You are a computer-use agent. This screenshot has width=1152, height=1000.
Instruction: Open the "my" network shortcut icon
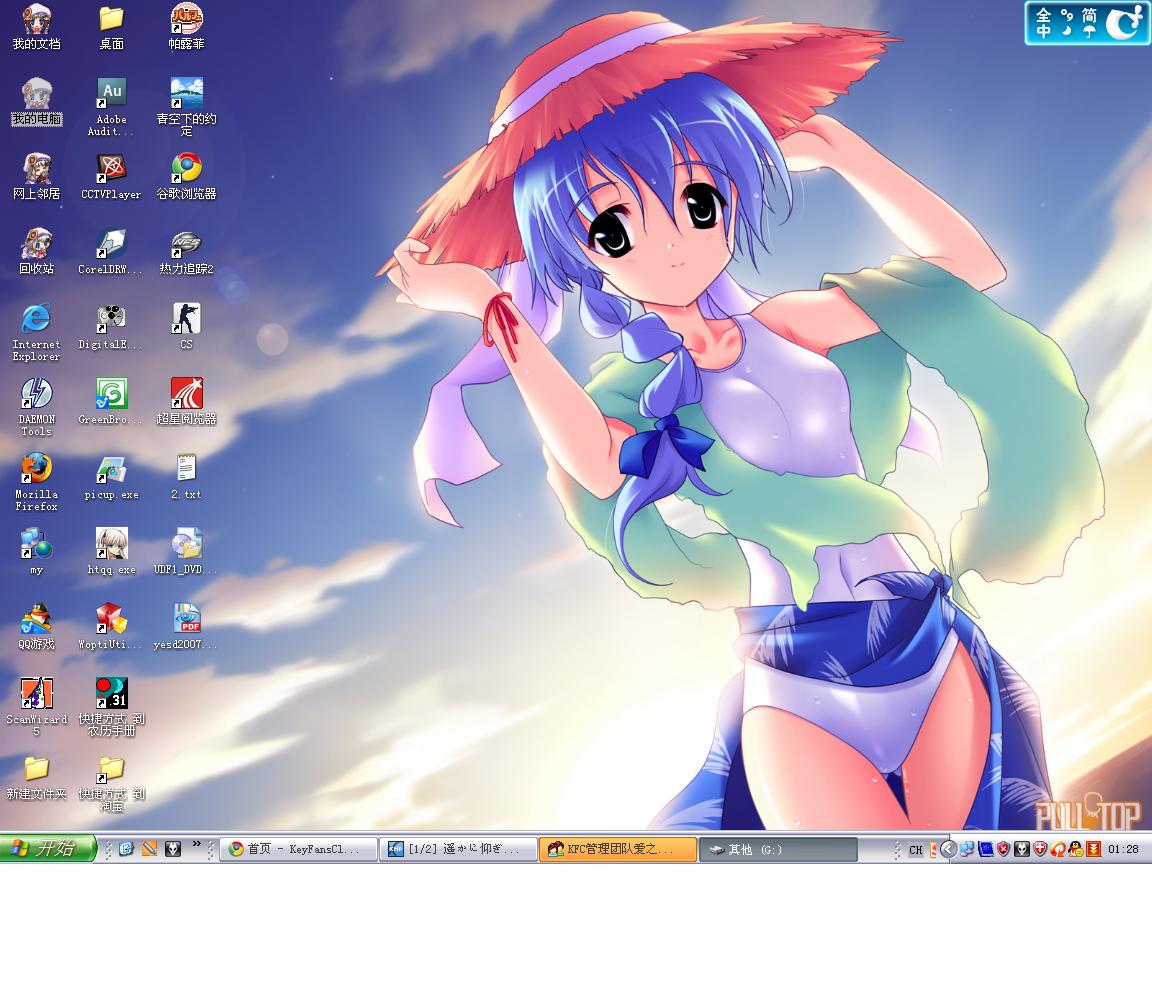tap(37, 552)
